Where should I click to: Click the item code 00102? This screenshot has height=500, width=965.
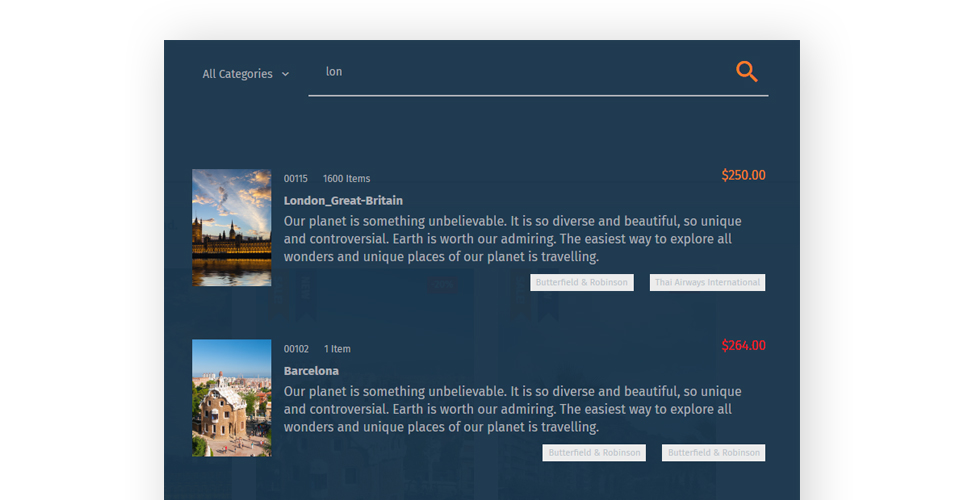(296, 349)
